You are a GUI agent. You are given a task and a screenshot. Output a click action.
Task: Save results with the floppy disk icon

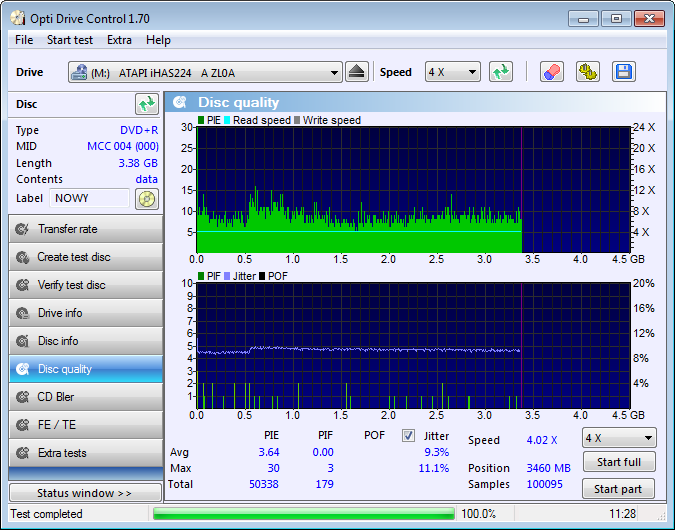click(624, 72)
